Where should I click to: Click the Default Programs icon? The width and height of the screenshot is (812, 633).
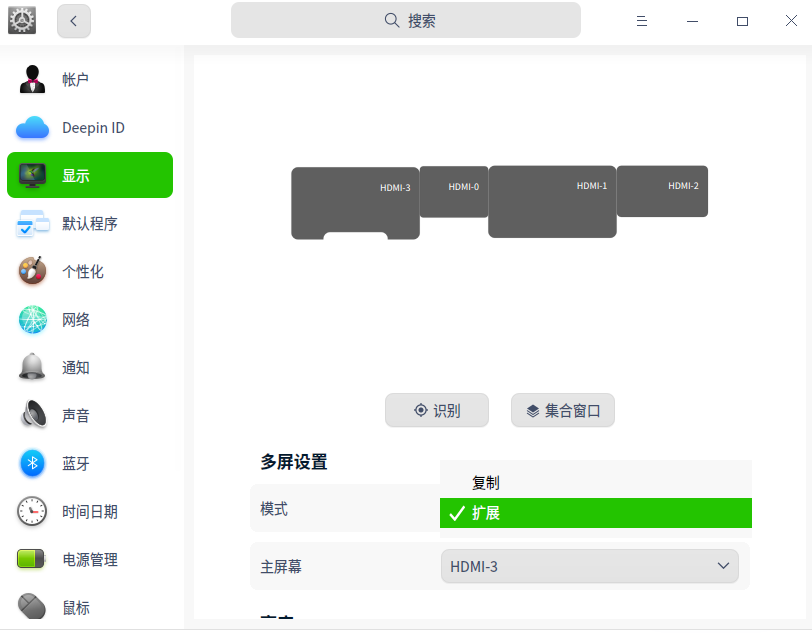pos(33,223)
